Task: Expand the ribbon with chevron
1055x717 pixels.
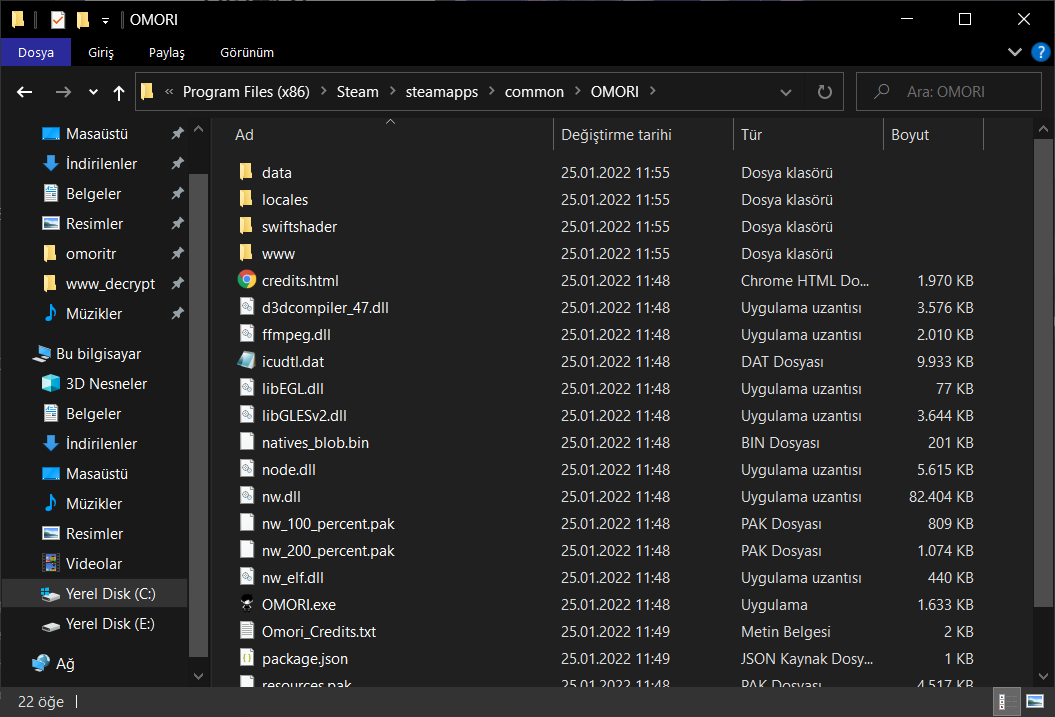Action: pyautogui.click(x=1015, y=52)
